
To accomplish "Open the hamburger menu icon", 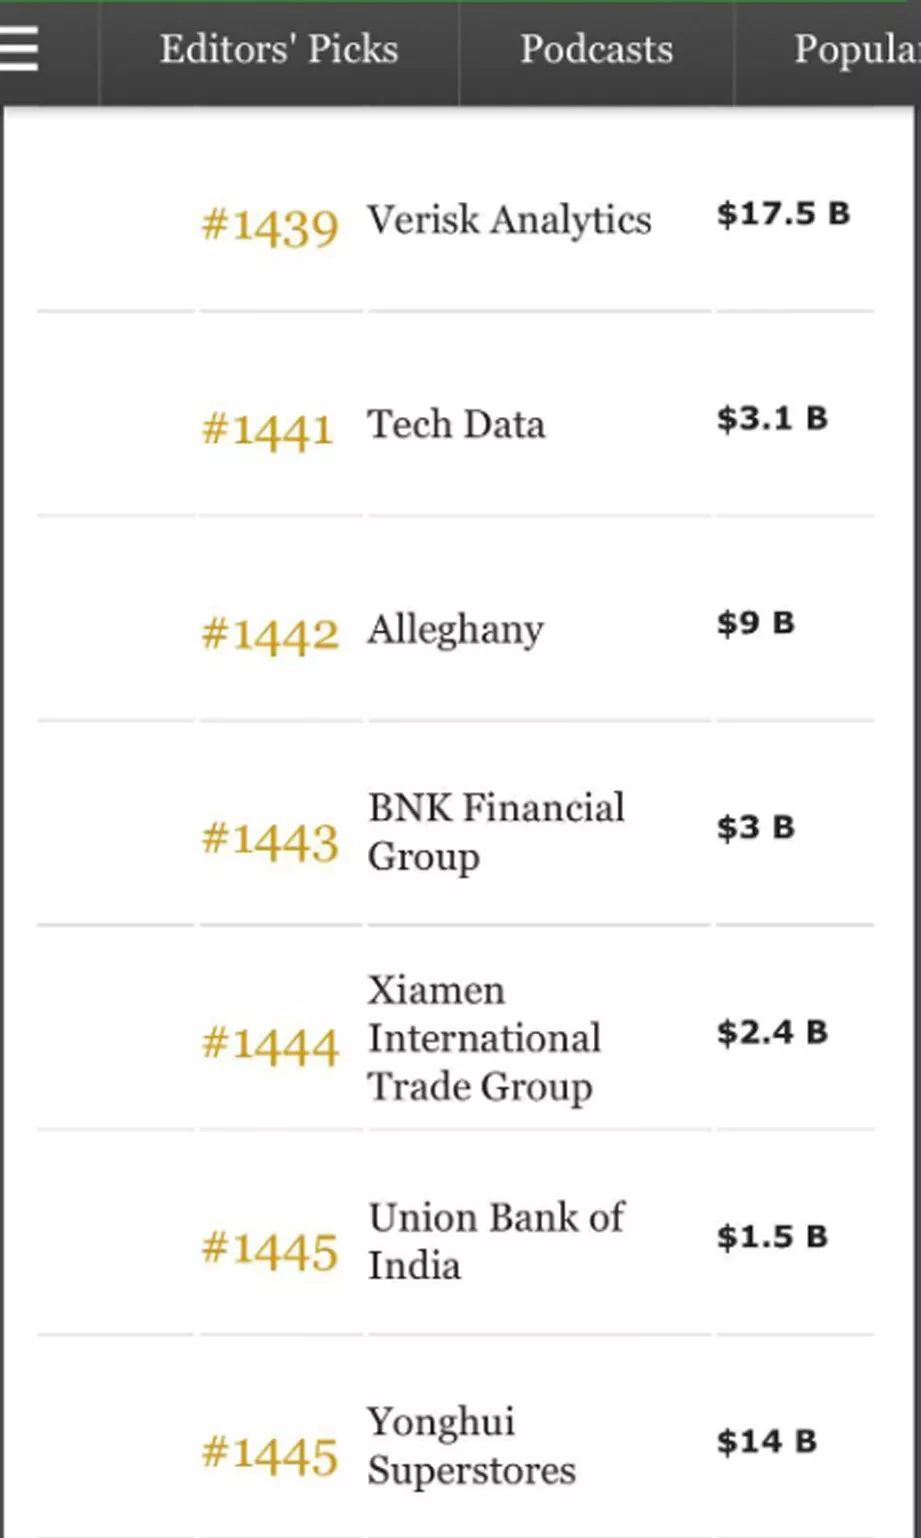I will click(x=19, y=48).
